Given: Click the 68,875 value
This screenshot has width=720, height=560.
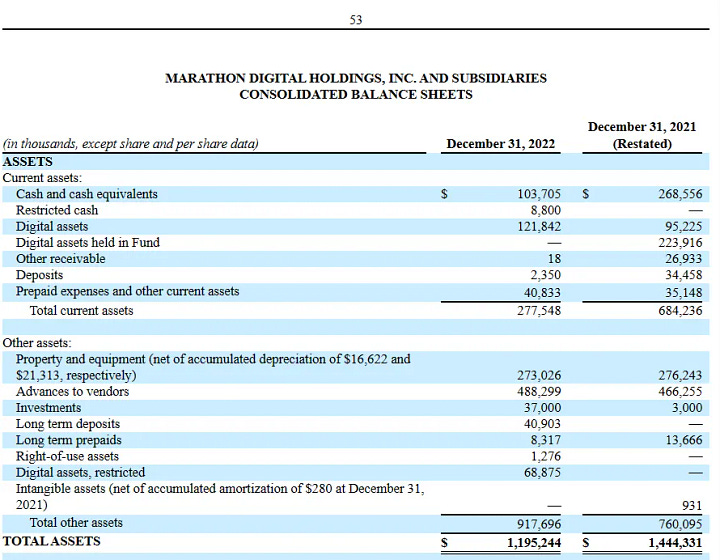Looking at the screenshot, I should [542, 472].
